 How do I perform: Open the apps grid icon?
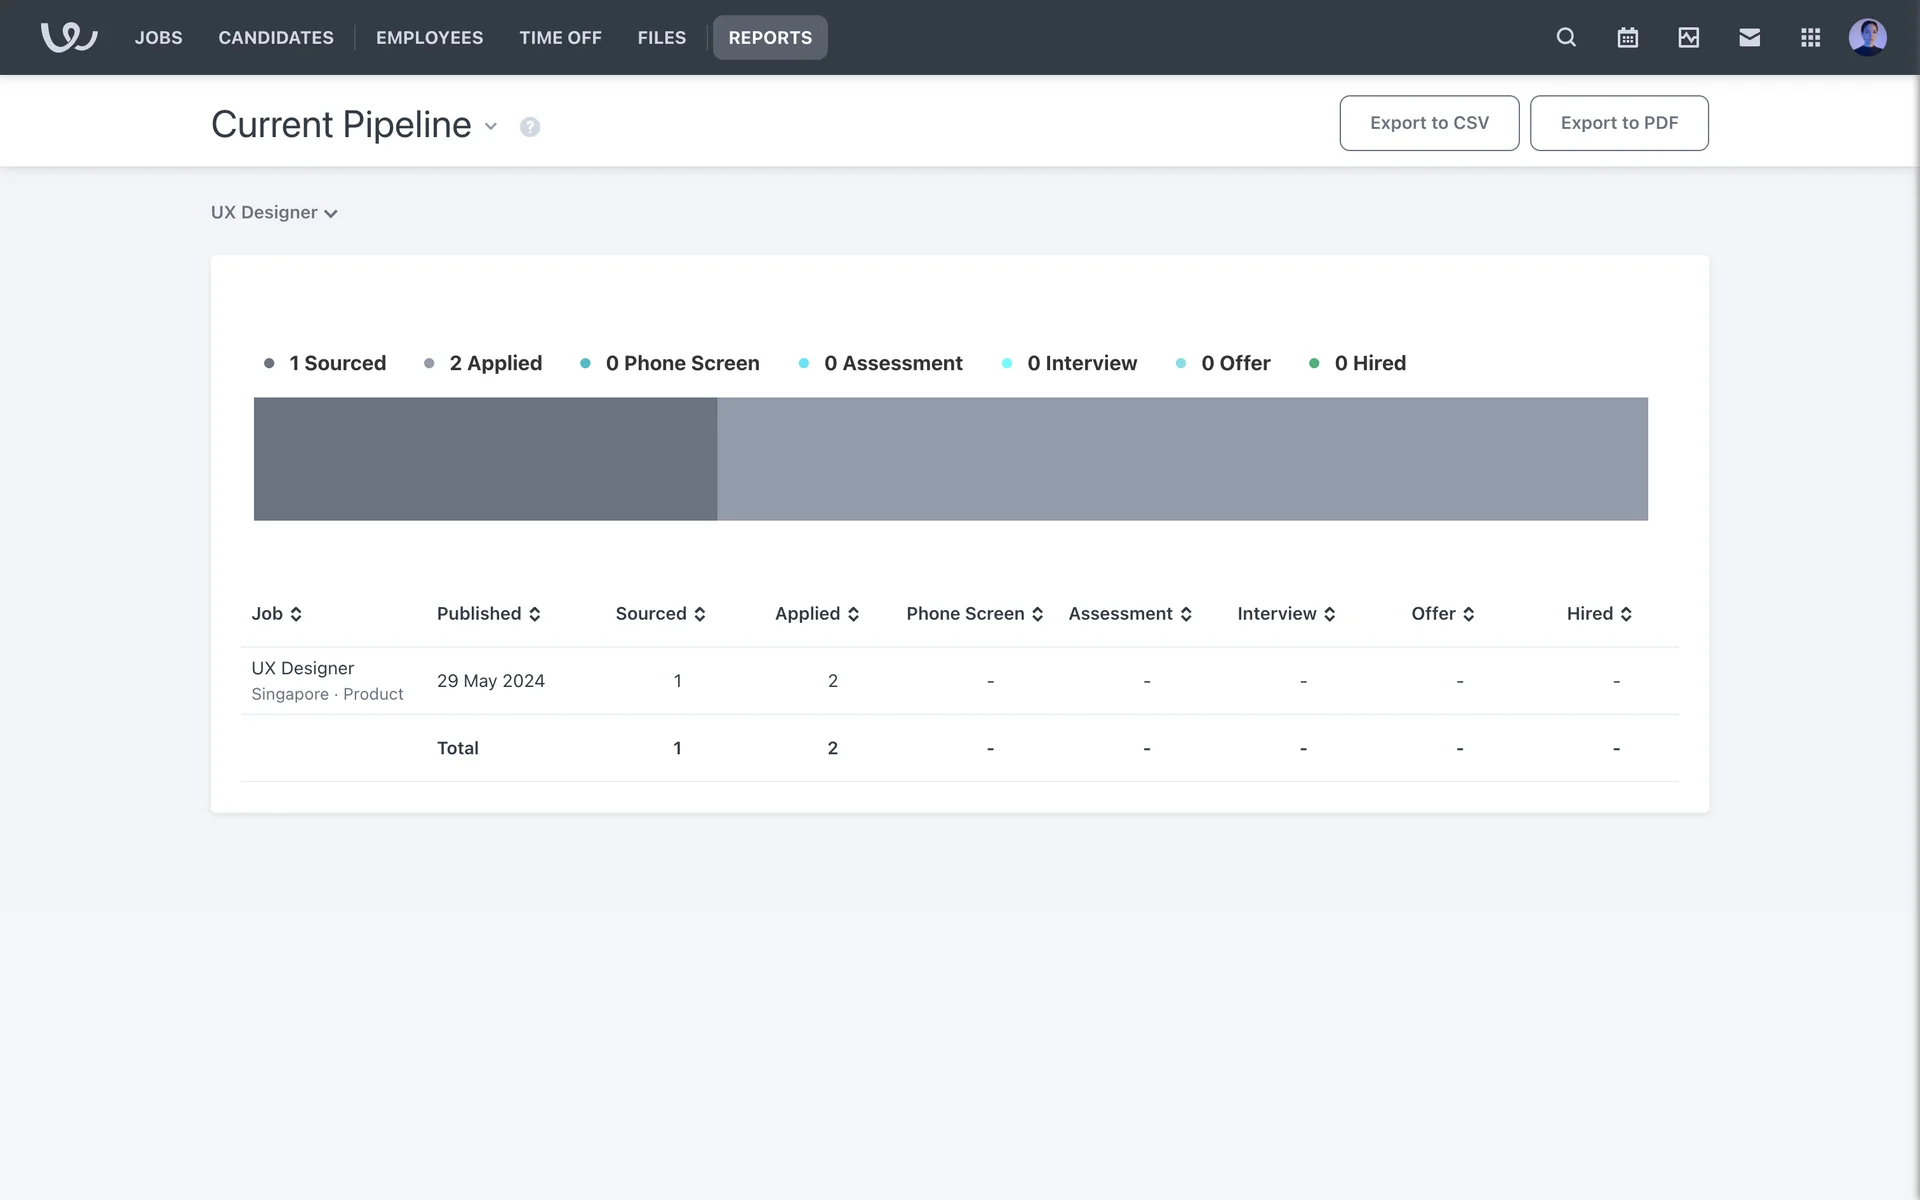[1810, 37]
